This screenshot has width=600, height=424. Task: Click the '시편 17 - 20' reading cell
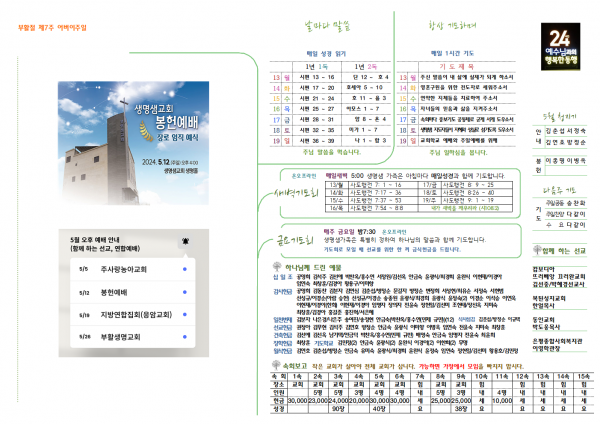tap(317, 88)
